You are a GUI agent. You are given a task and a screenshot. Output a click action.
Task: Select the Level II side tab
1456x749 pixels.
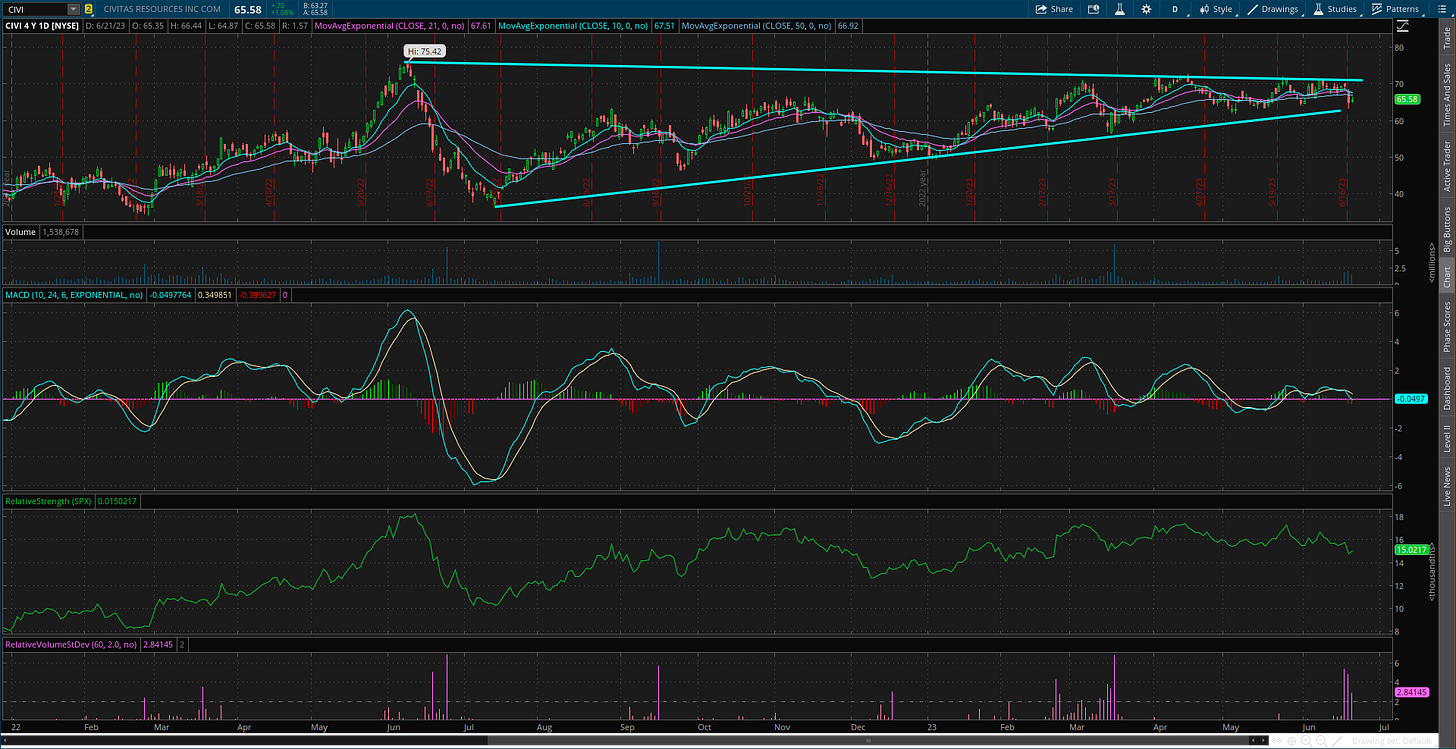tap(1446, 439)
